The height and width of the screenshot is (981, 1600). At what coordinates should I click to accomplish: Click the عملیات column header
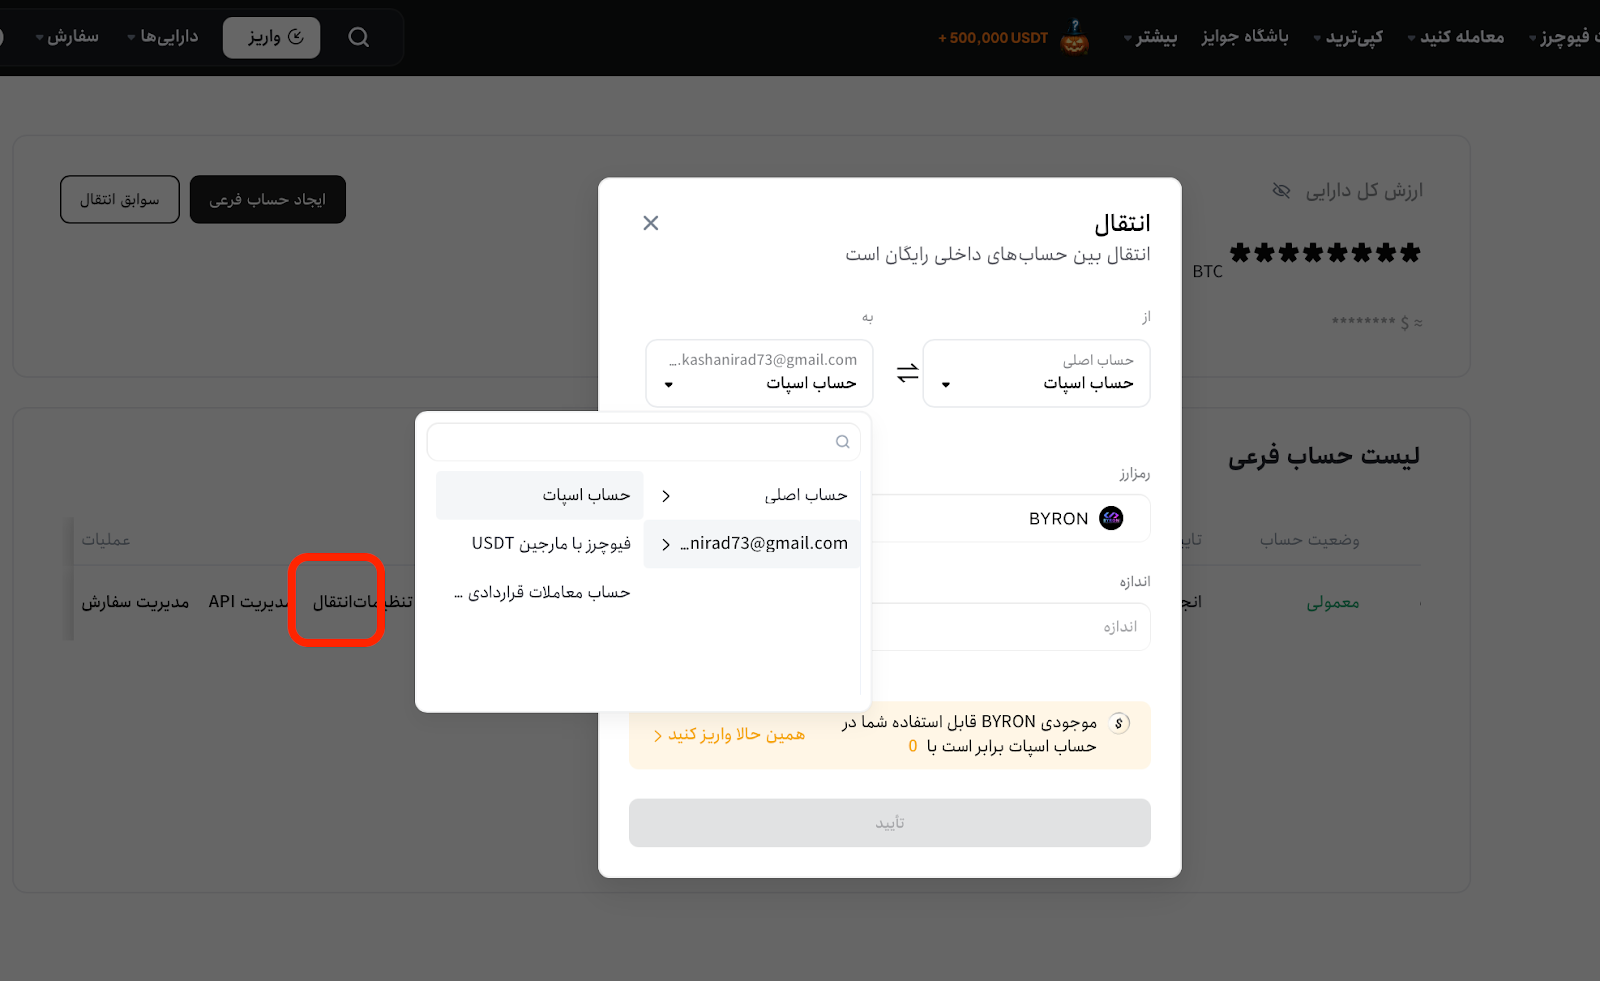tap(106, 540)
